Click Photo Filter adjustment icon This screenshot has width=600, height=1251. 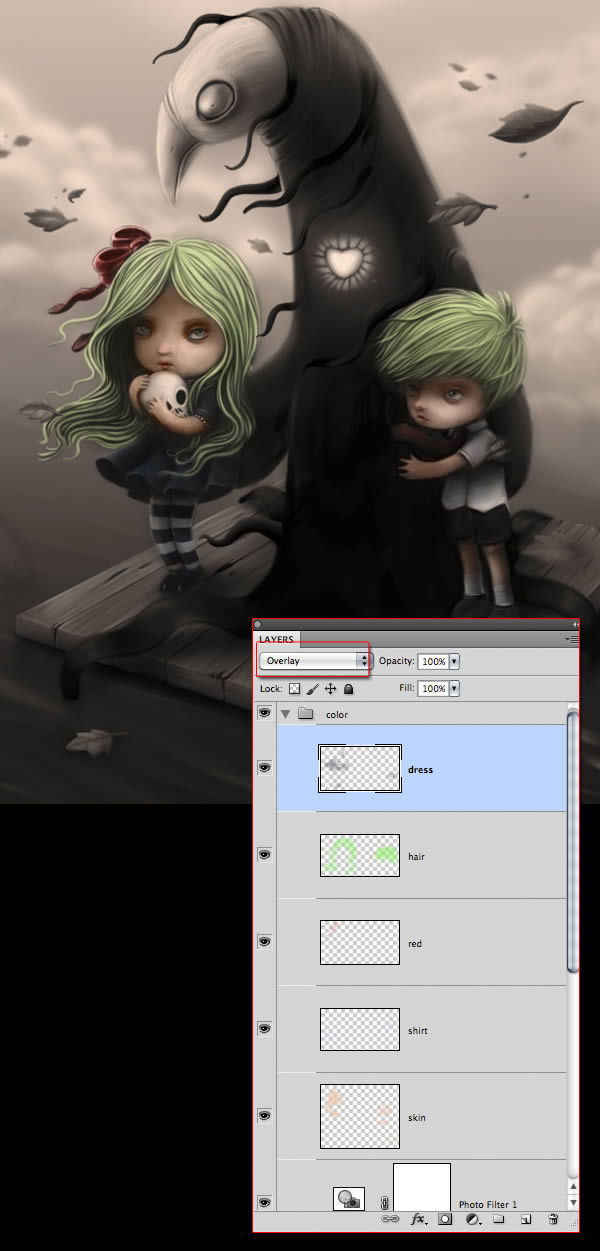click(x=350, y=1199)
